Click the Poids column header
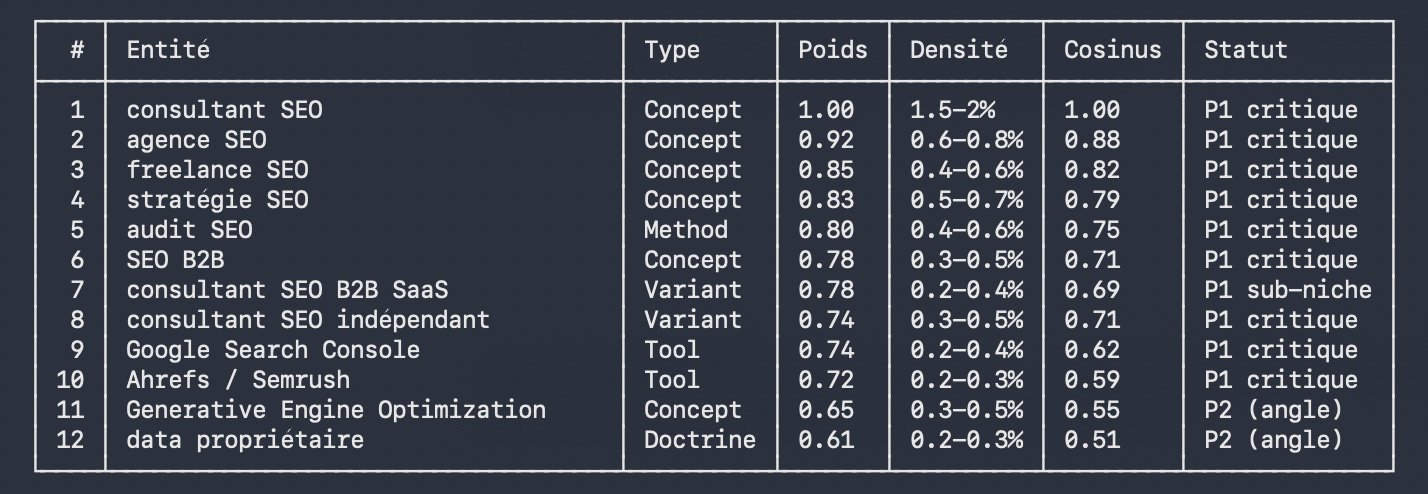The image size is (1428, 494). (x=832, y=49)
